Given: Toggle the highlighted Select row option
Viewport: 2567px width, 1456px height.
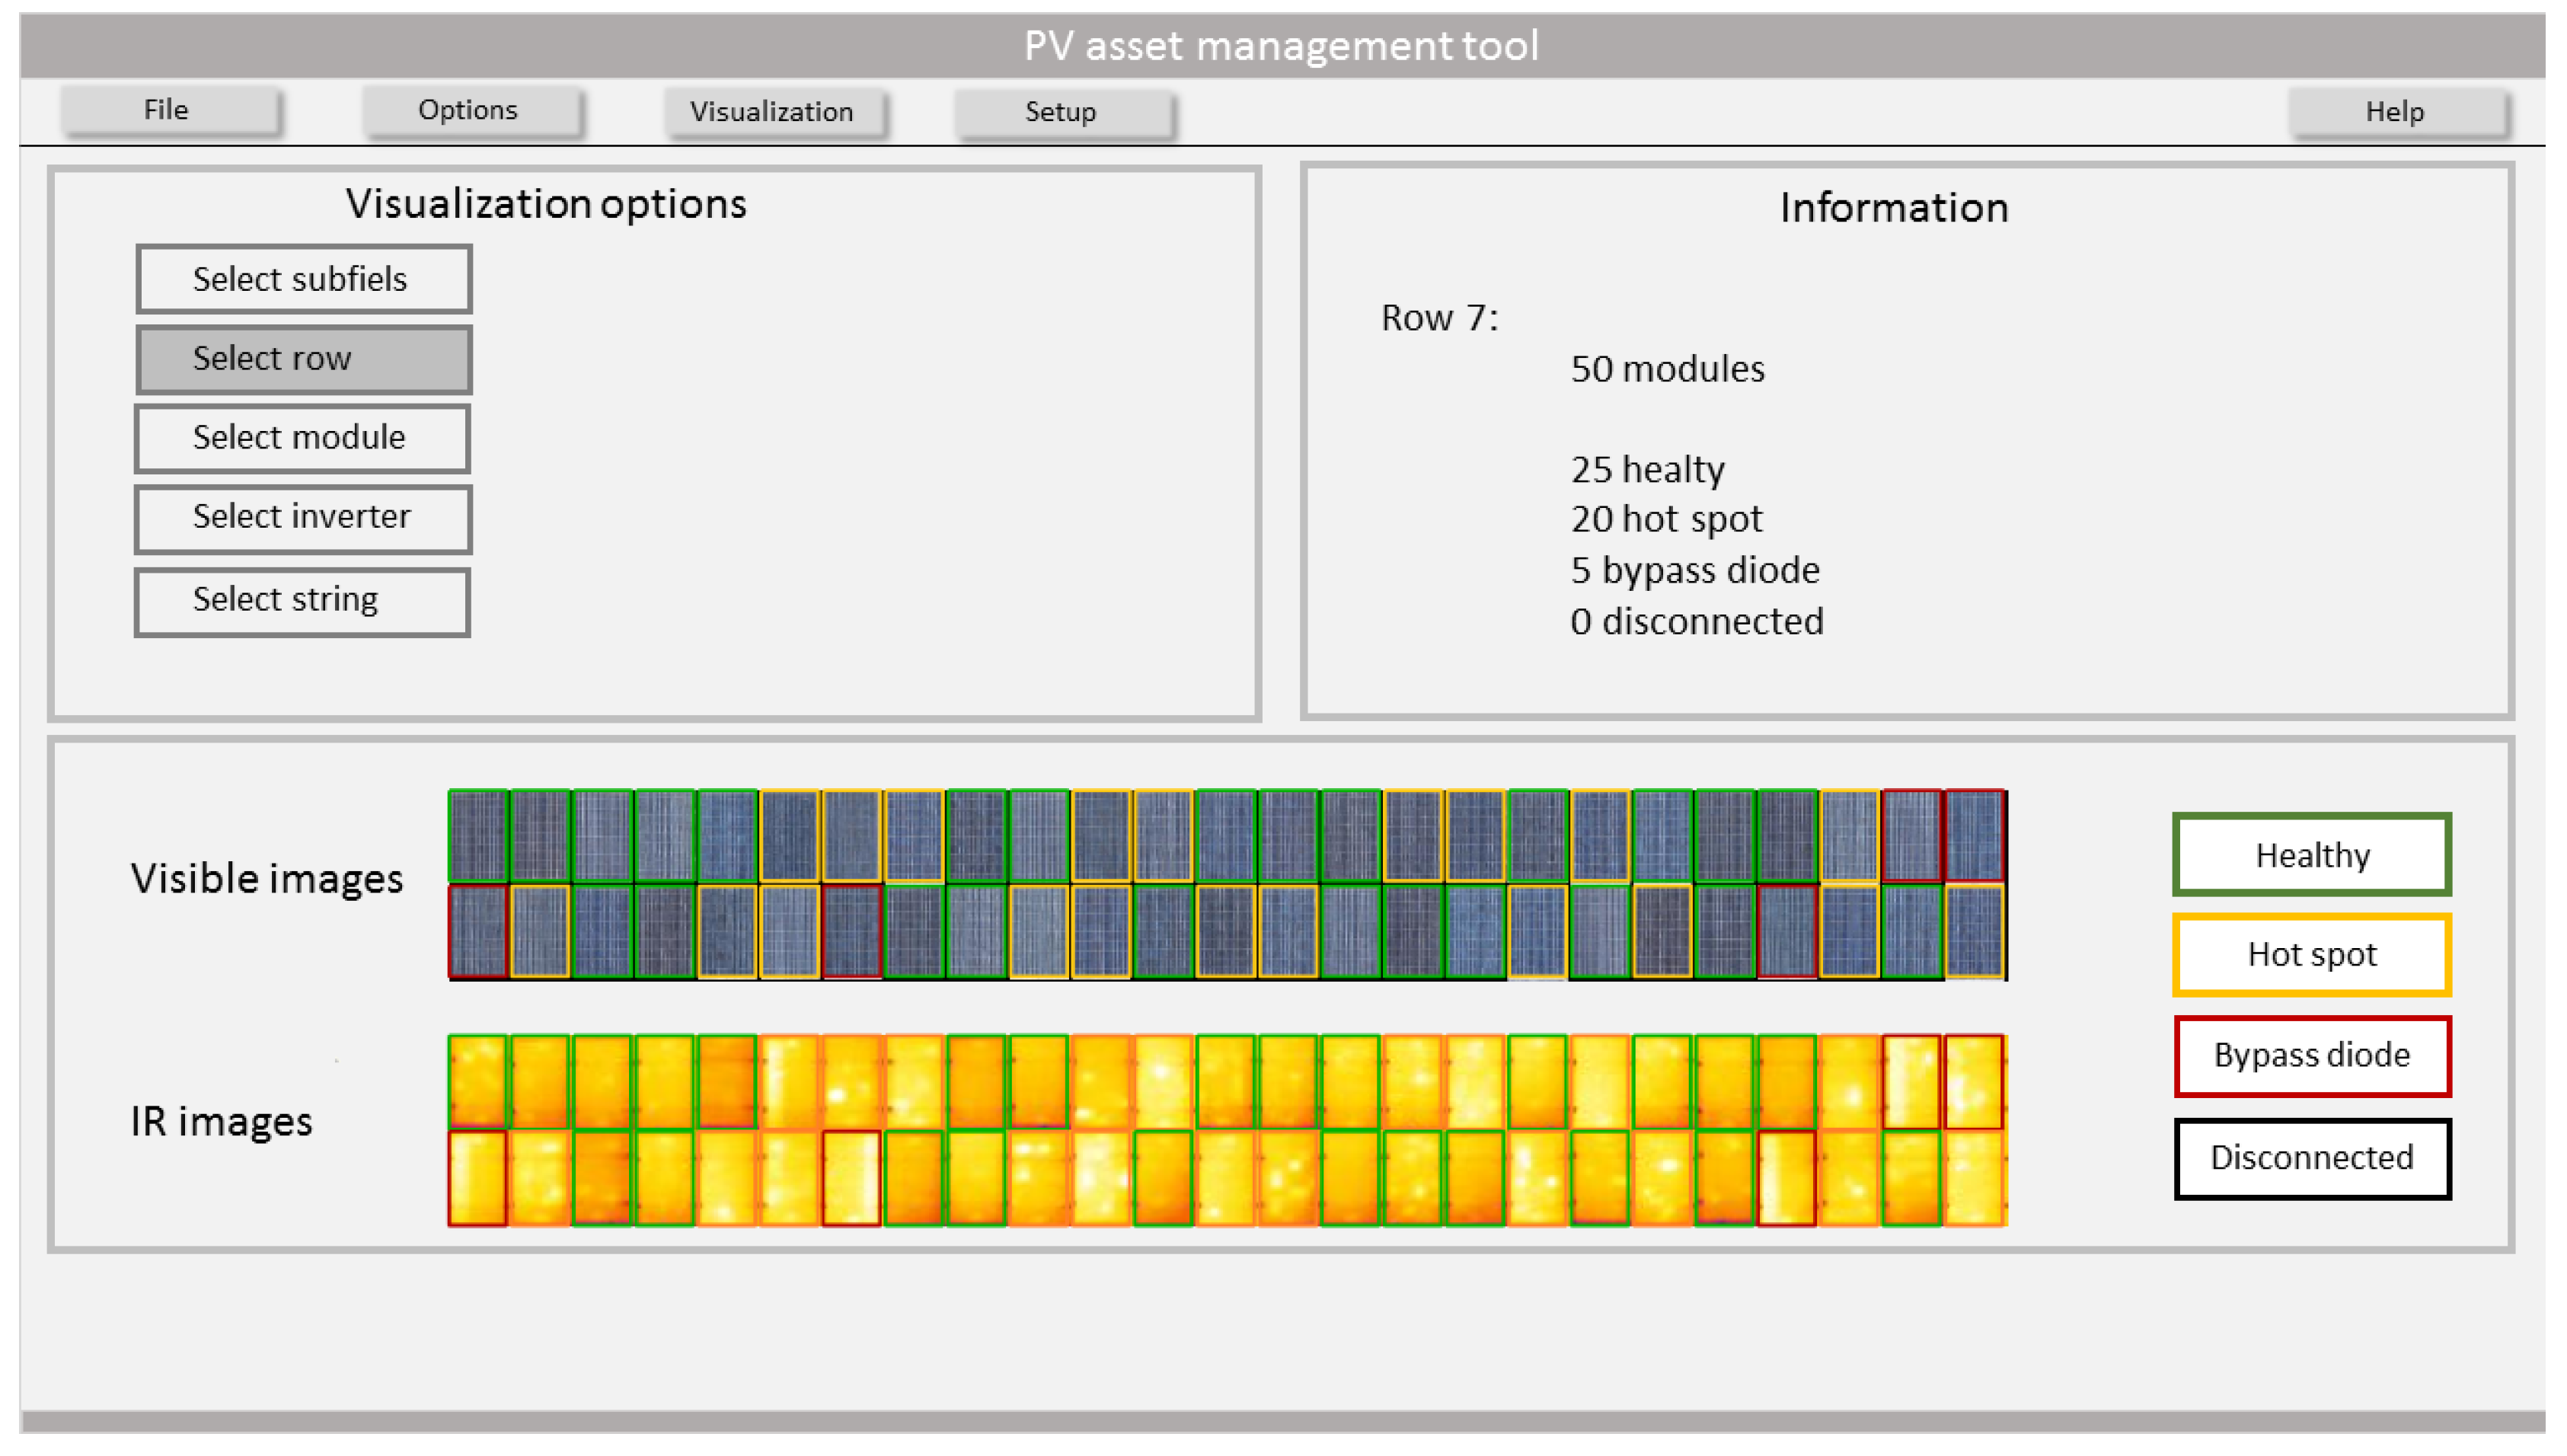Looking at the screenshot, I should pyautogui.click(x=303, y=359).
